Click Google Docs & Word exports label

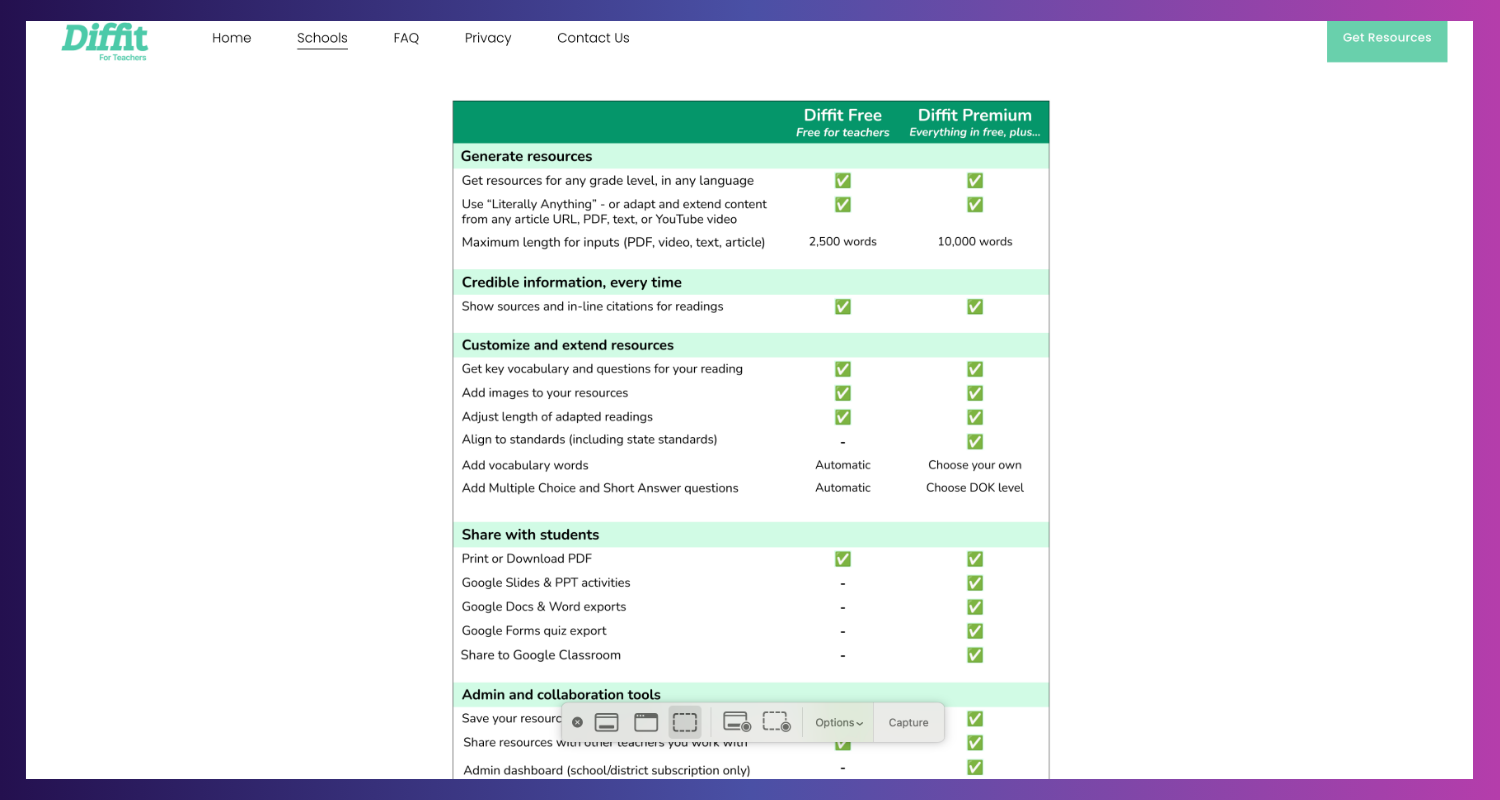[x=544, y=607]
